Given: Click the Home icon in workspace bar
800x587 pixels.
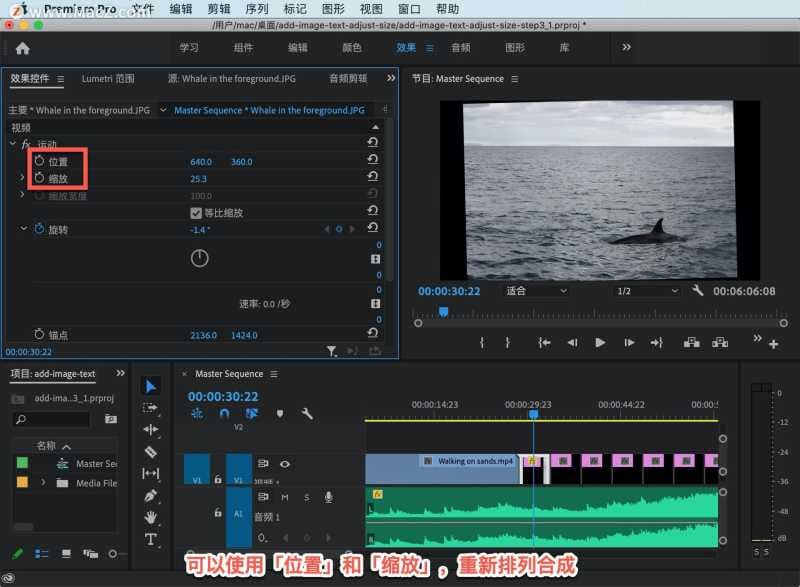Looking at the screenshot, I should pos(22,48).
